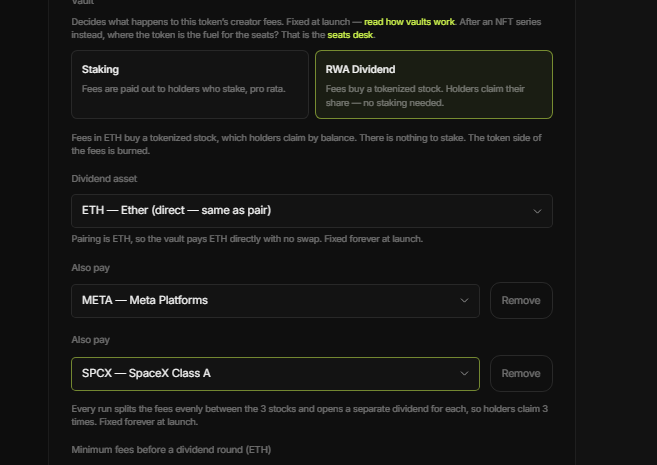Open the 'seats desk' link
This screenshot has height=465, width=657.
350,35
